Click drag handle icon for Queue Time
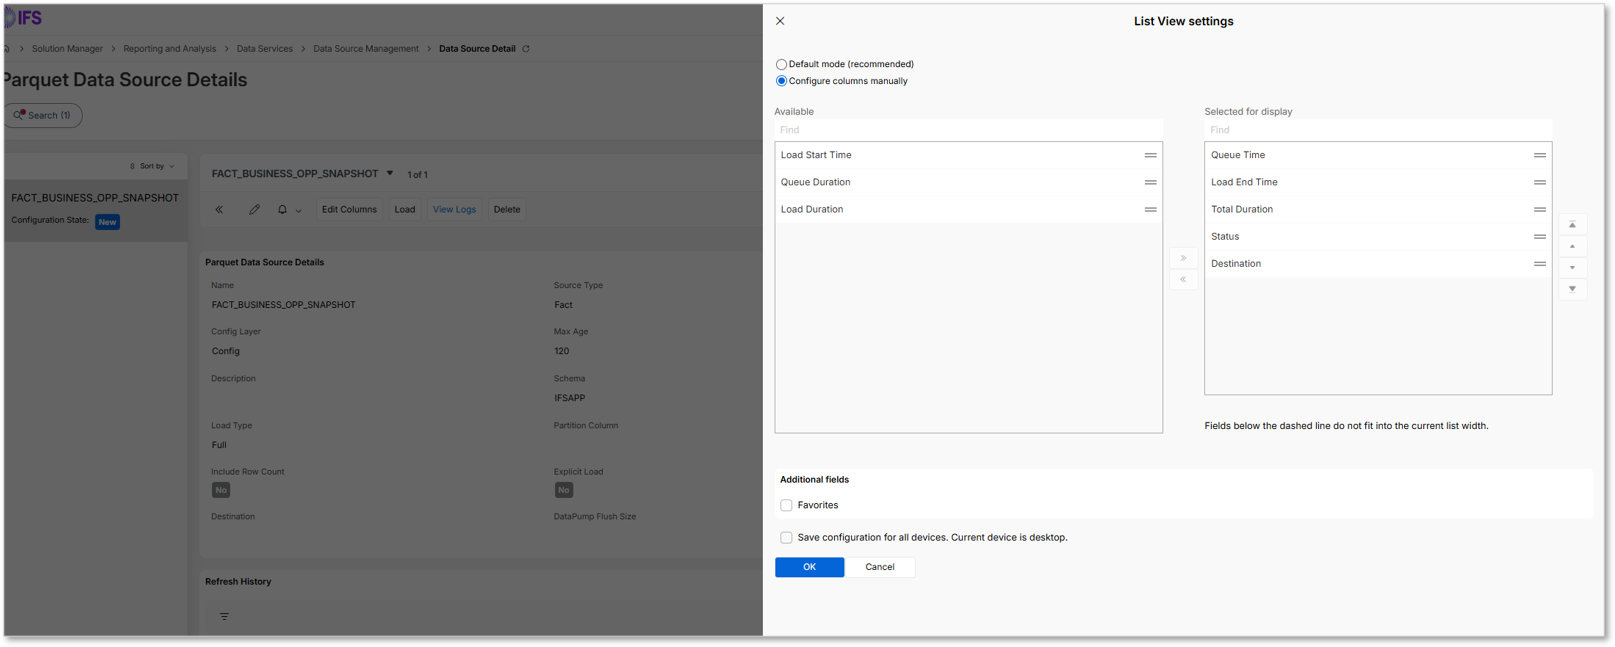This screenshot has width=1615, height=647. 1539,155
